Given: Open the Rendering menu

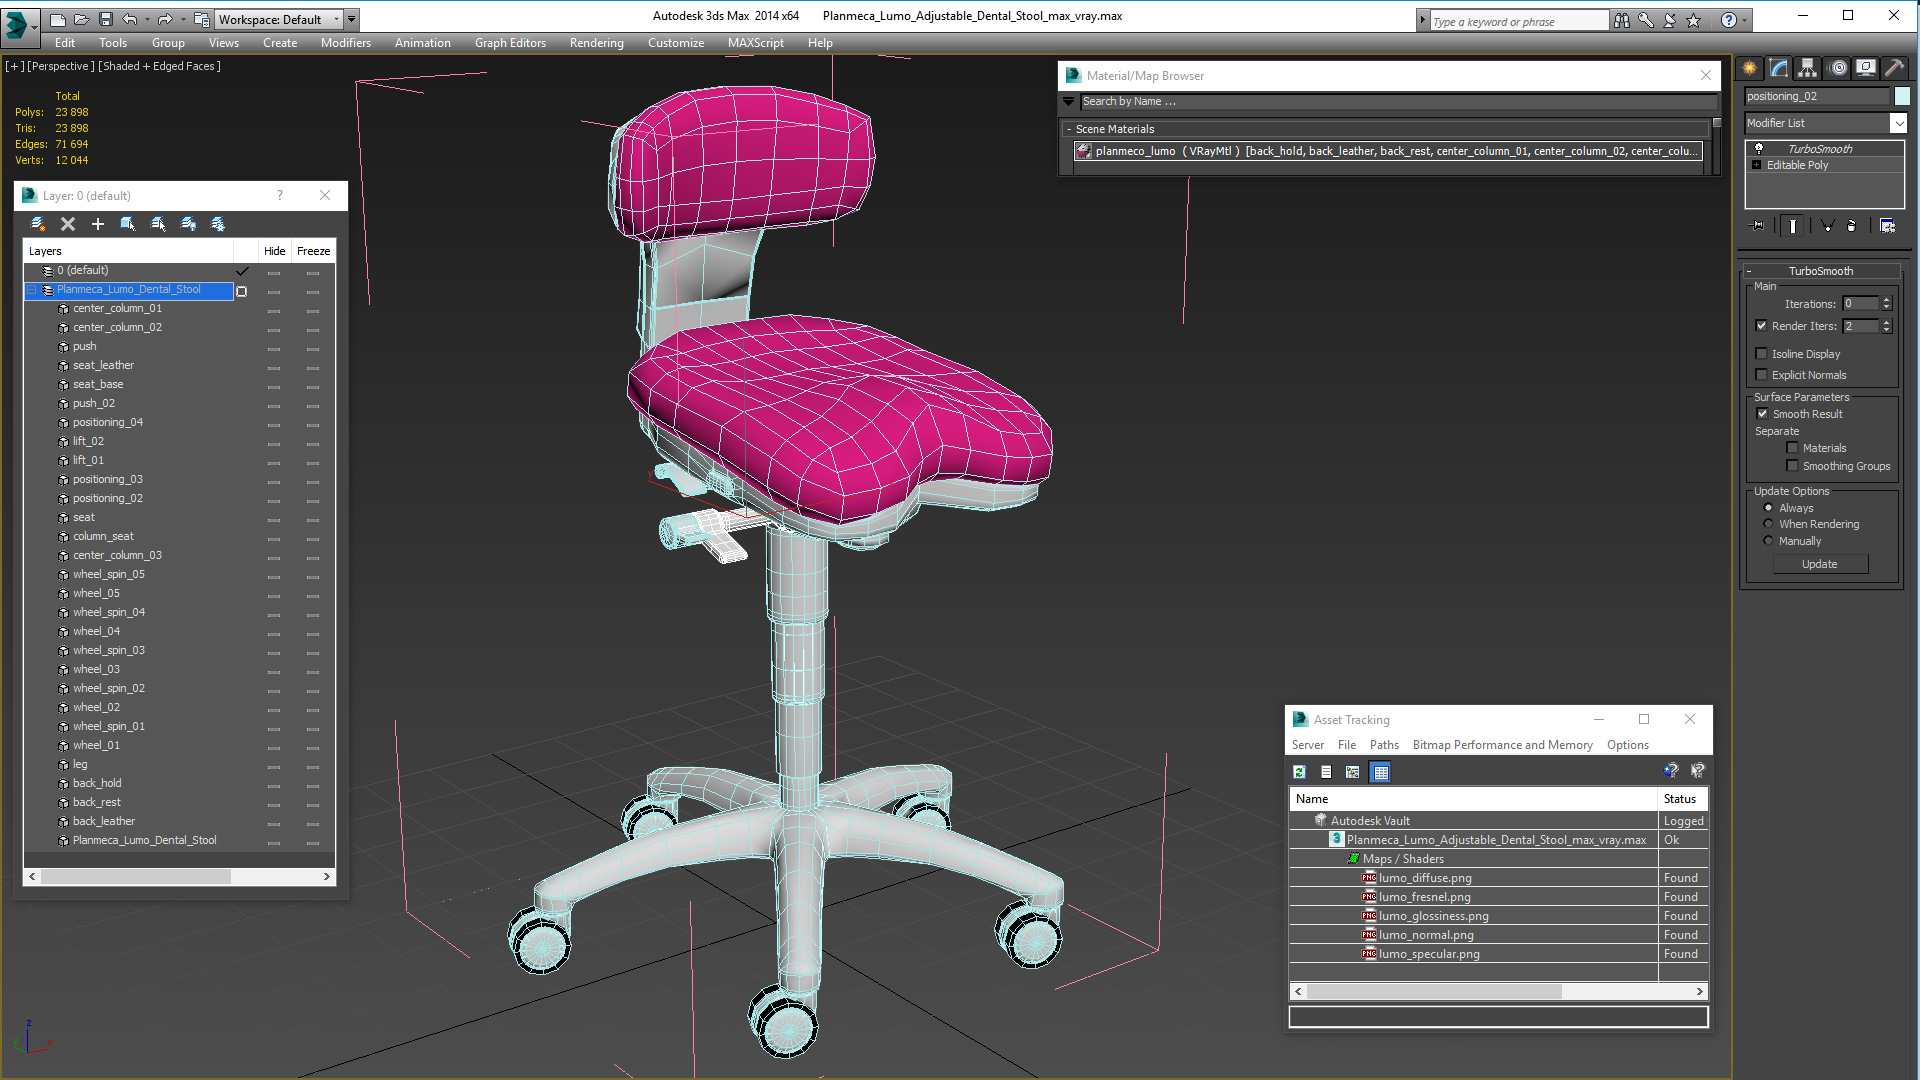Looking at the screenshot, I should pos(596,43).
